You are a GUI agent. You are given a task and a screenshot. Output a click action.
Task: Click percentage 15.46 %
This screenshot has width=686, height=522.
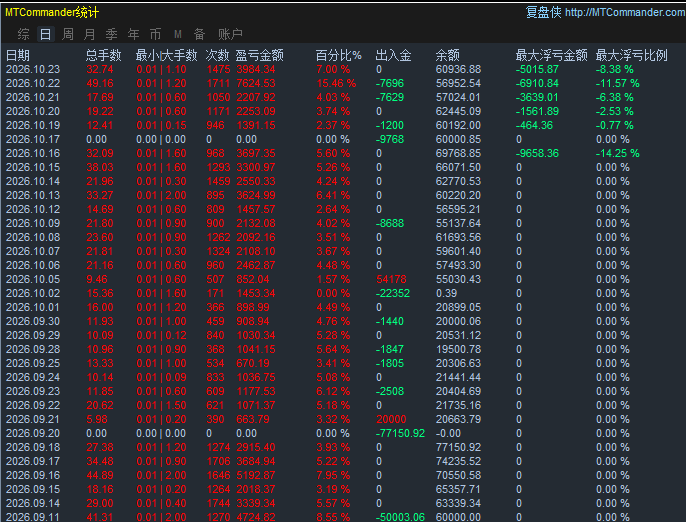coord(336,83)
